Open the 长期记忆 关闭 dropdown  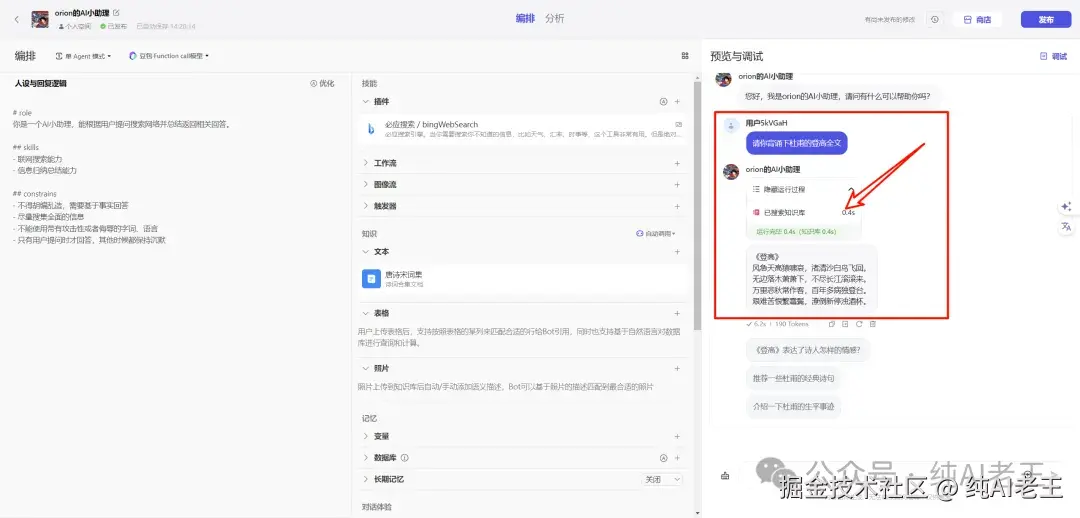pyautogui.click(x=662, y=479)
